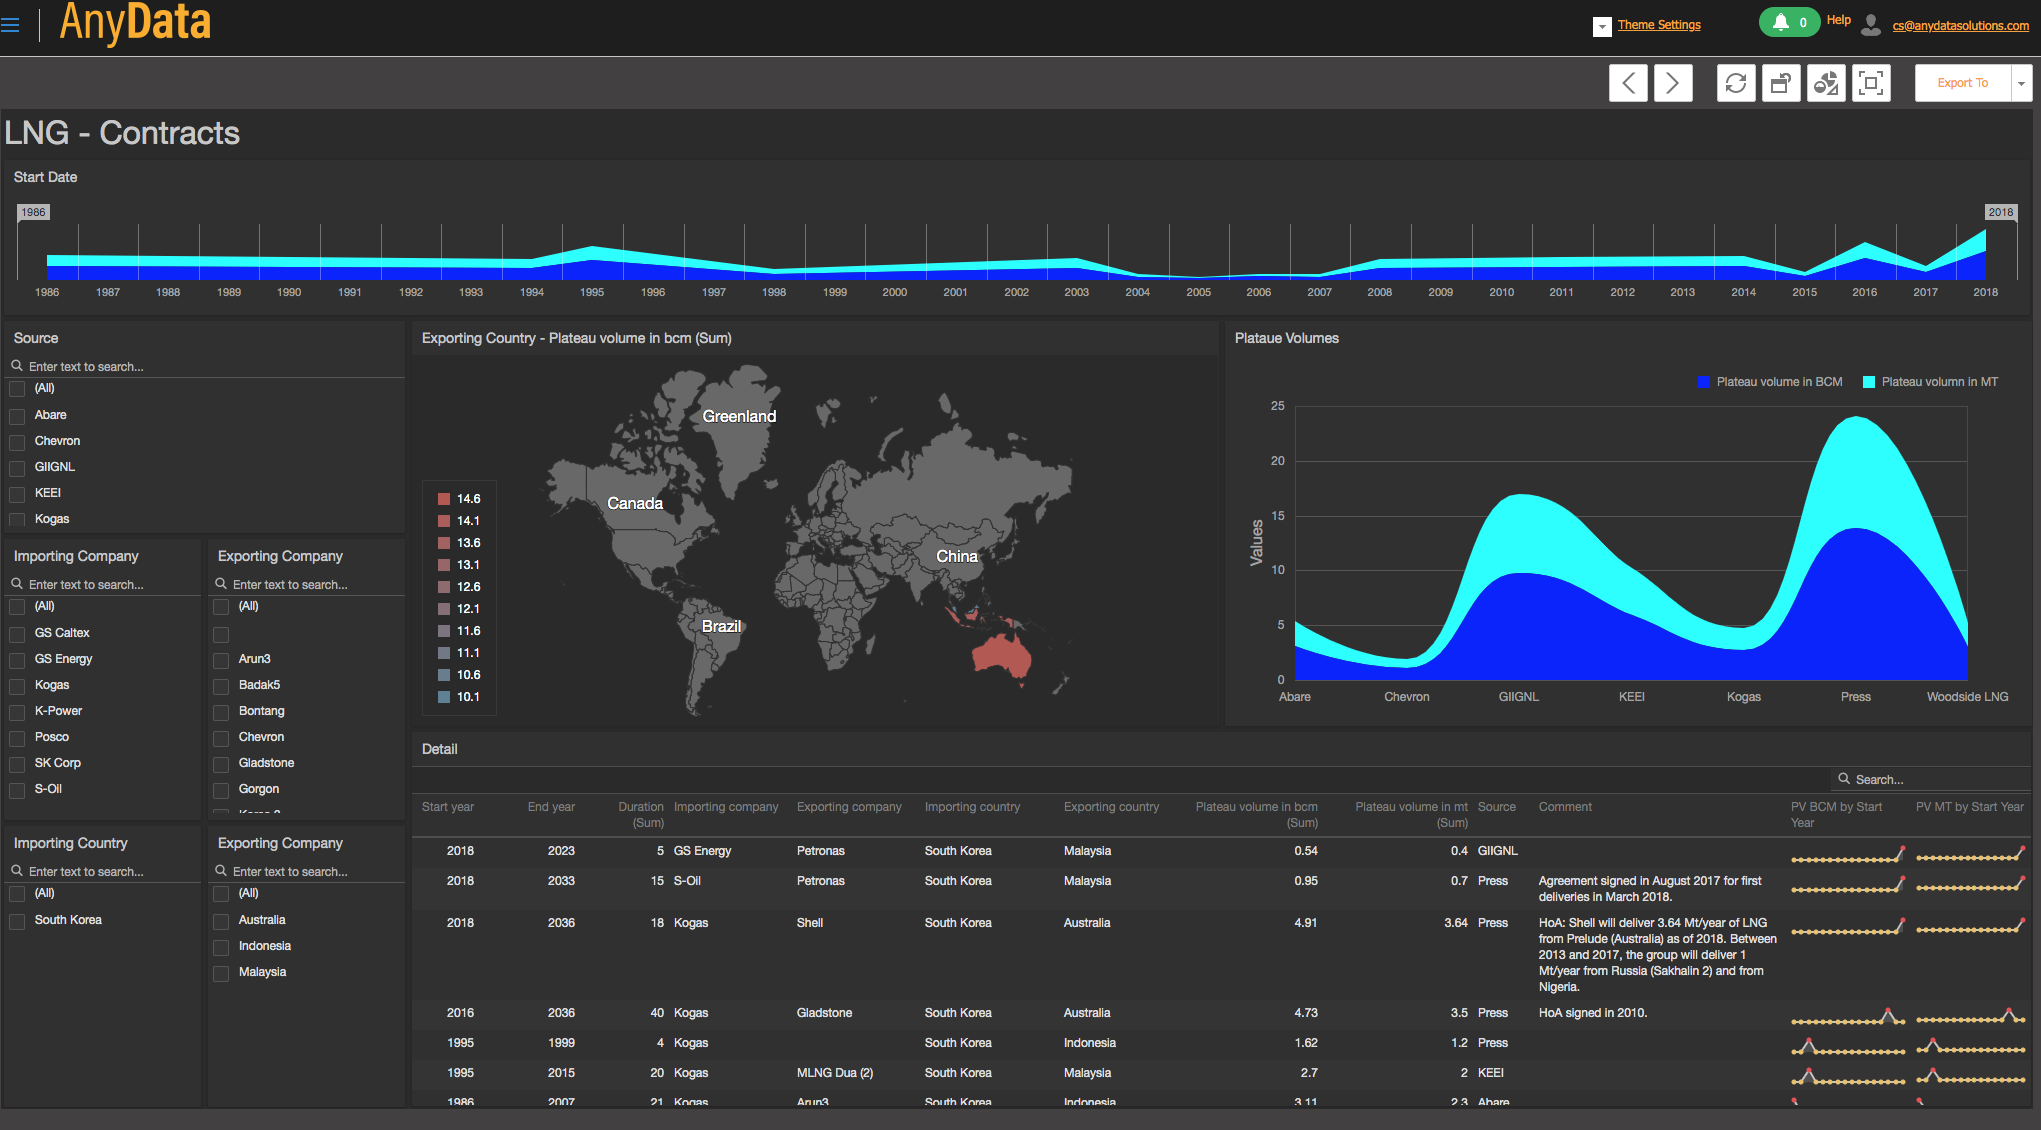
Task: Click the Source filter search field
Action: coord(205,367)
